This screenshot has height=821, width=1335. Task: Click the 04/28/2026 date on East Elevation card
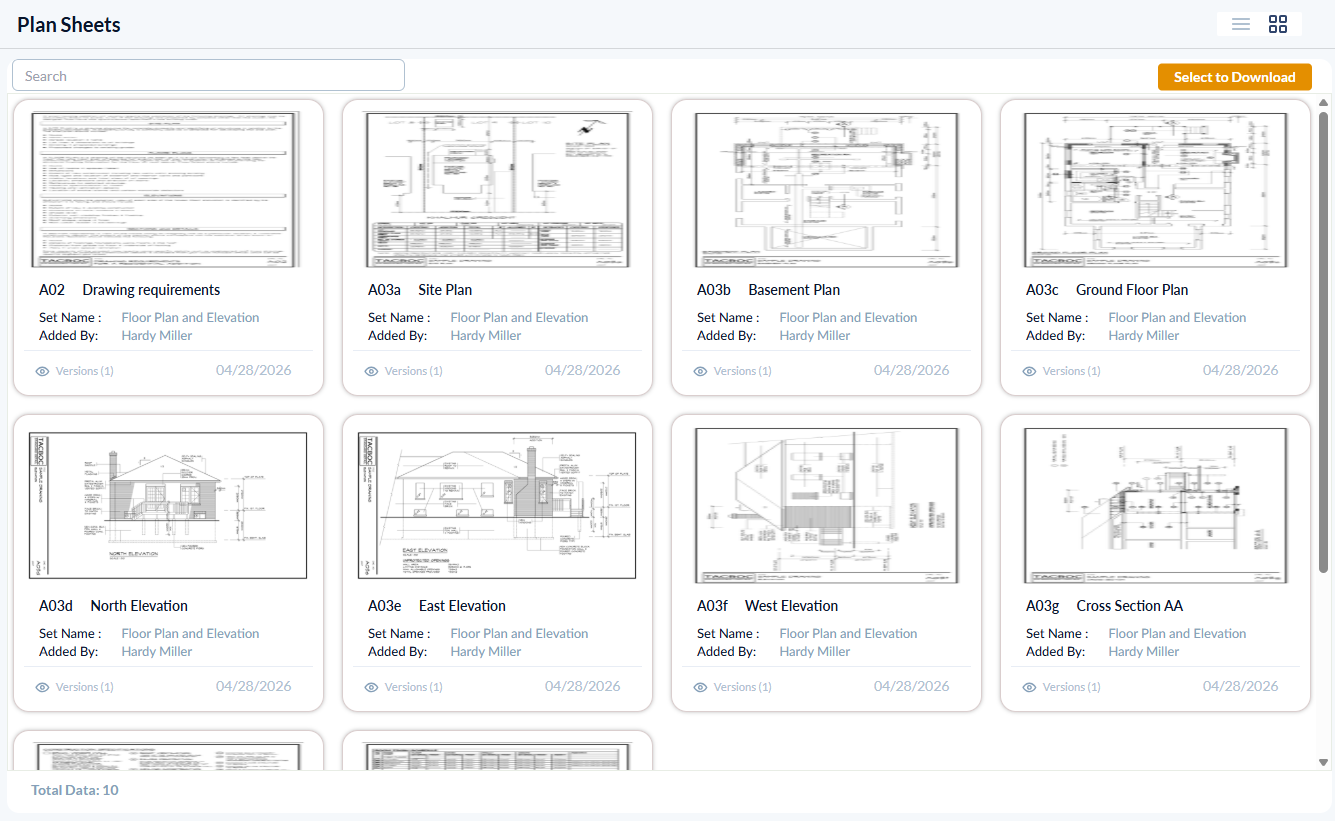[583, 686]
